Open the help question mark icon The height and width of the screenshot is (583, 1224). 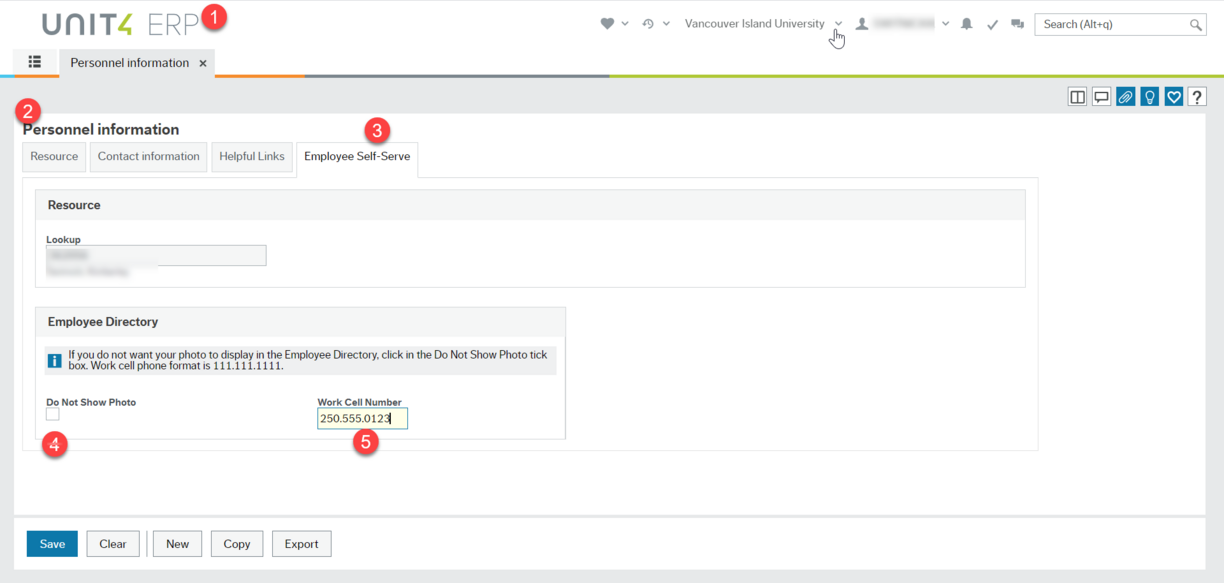(x=1197, y=96)
